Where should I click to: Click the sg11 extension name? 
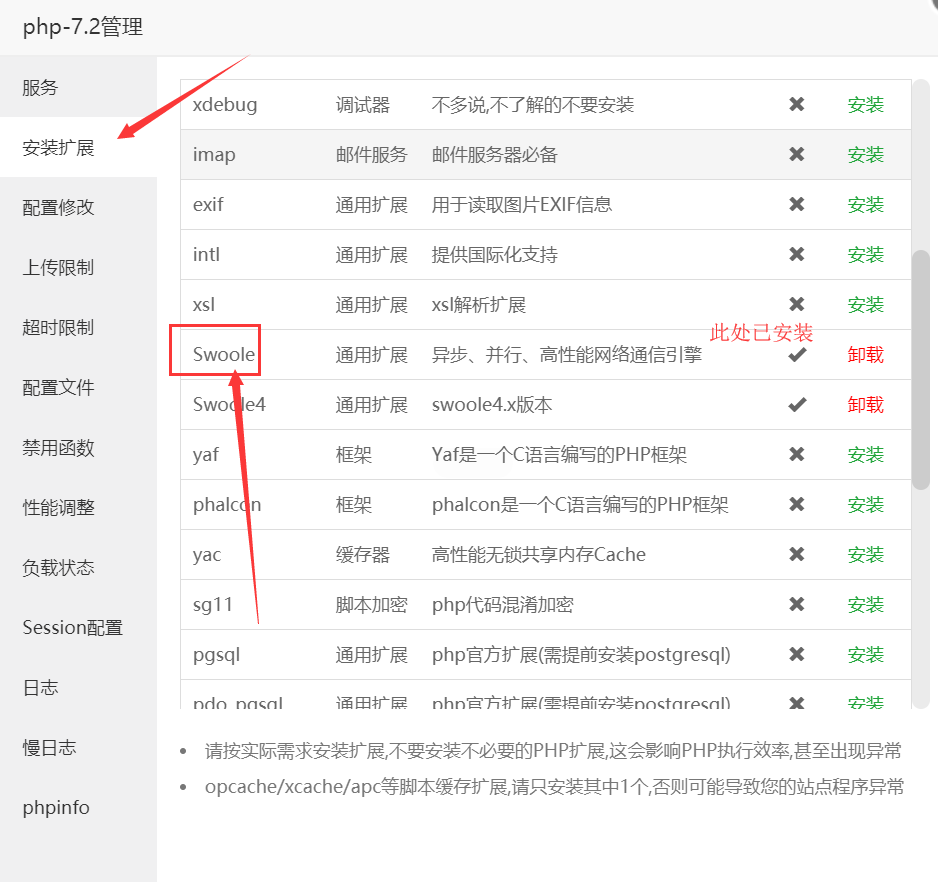tap(212, 605)
